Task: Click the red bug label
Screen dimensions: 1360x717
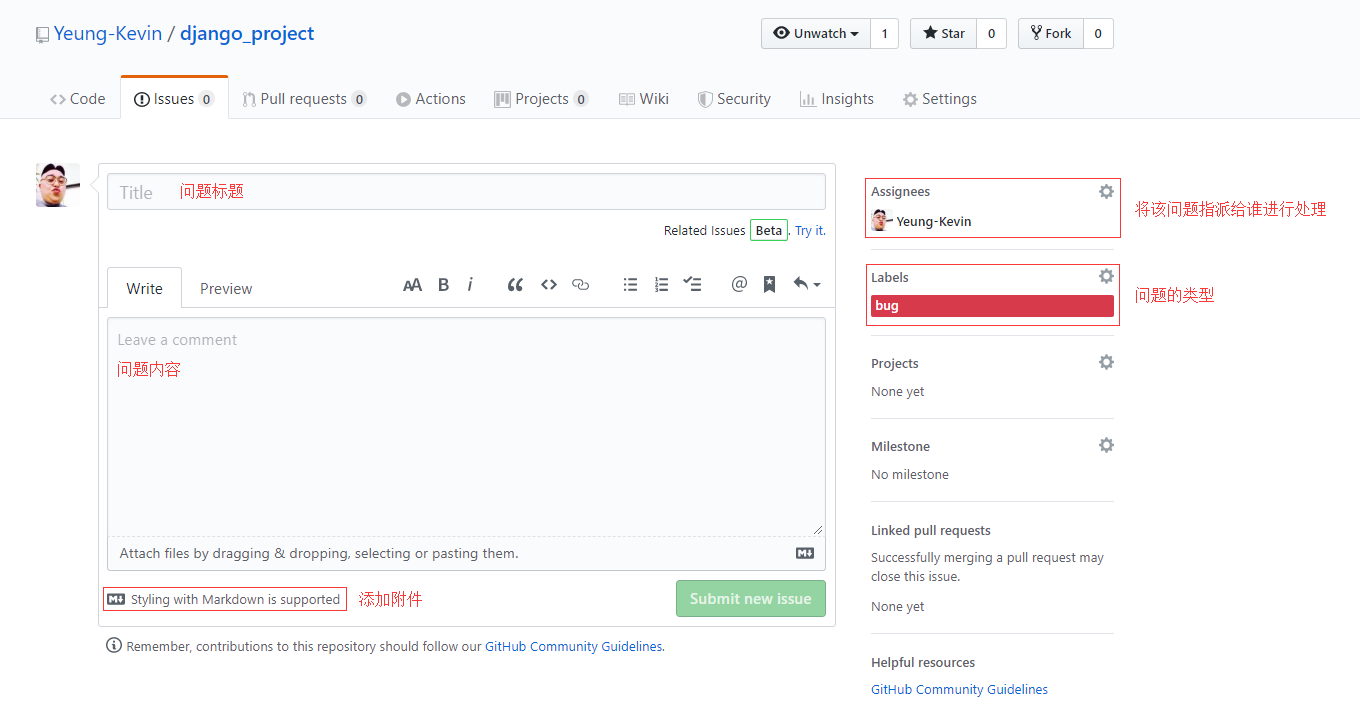Action: [991, 306]
